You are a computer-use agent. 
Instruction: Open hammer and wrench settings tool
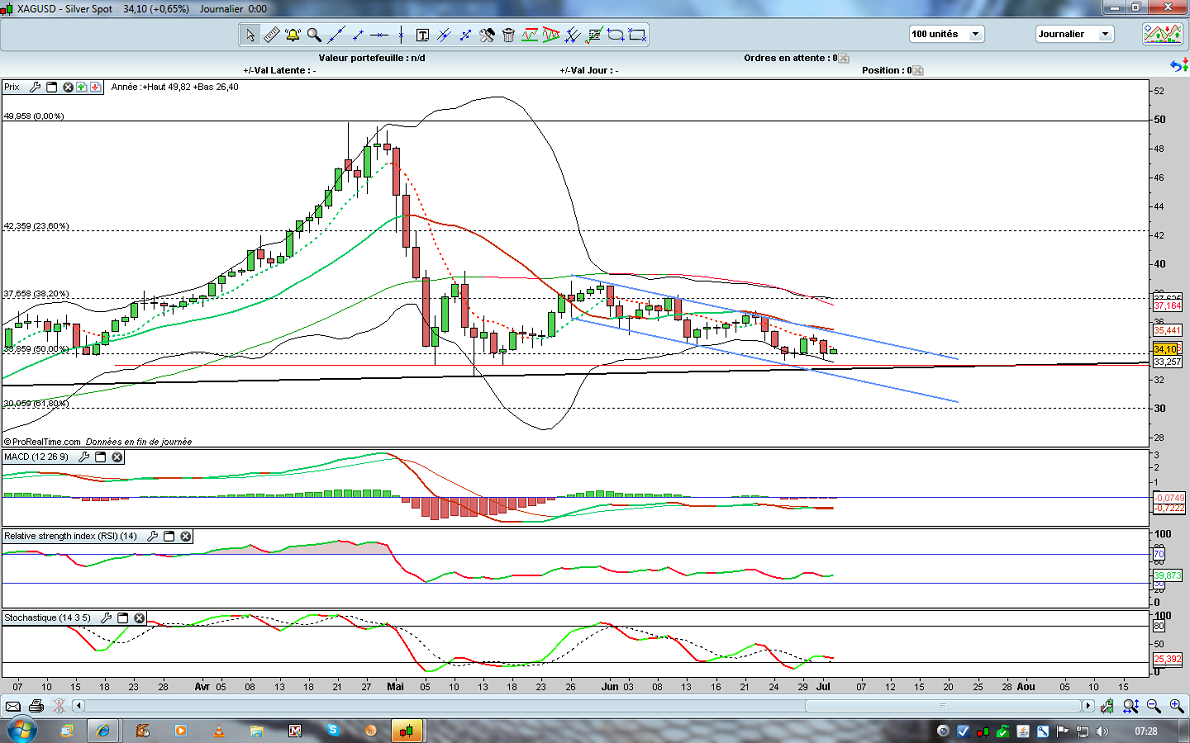click(487, 35)
